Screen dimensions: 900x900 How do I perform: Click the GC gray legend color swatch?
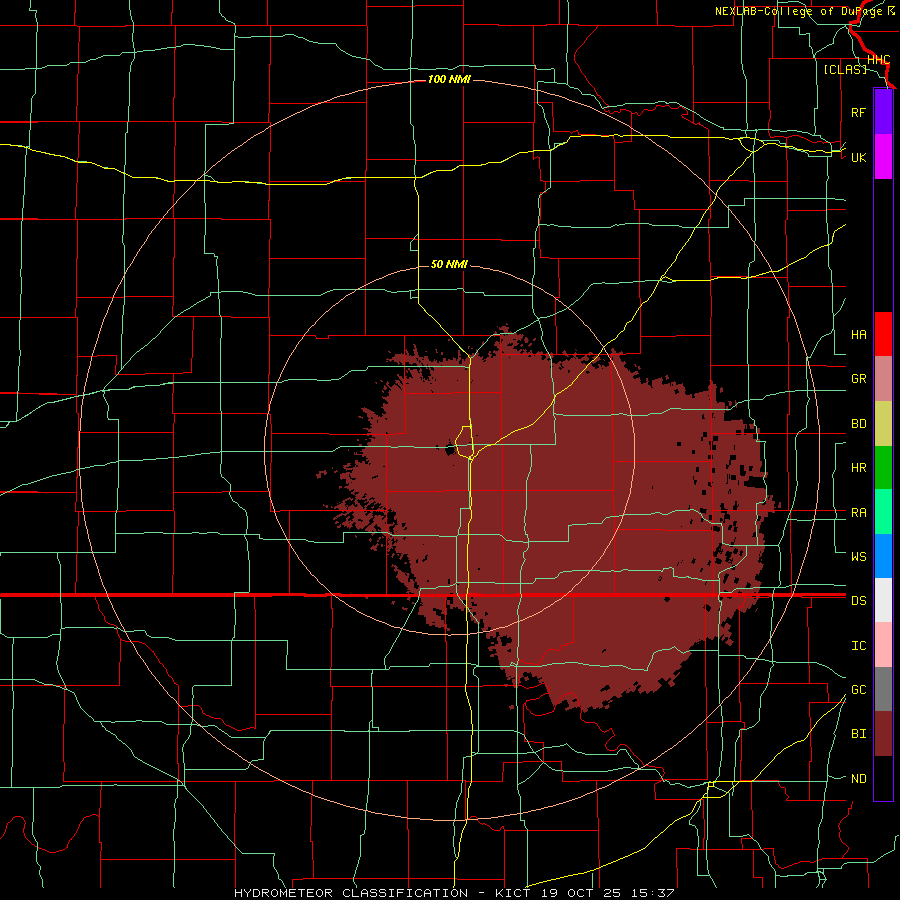point(883,689)
